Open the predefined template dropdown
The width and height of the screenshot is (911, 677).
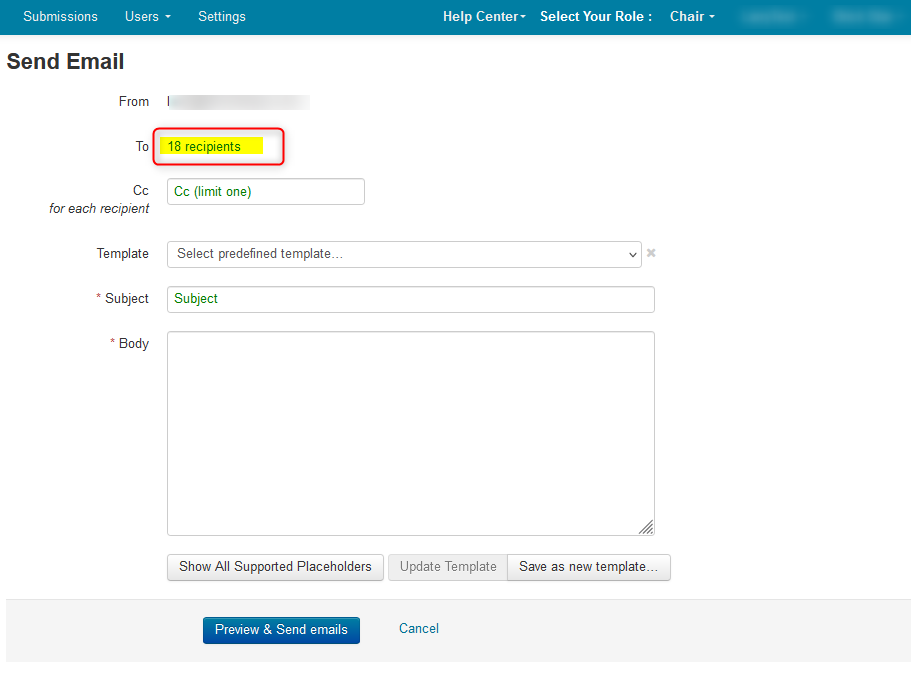pyautogui.click(x=404, y=255)
